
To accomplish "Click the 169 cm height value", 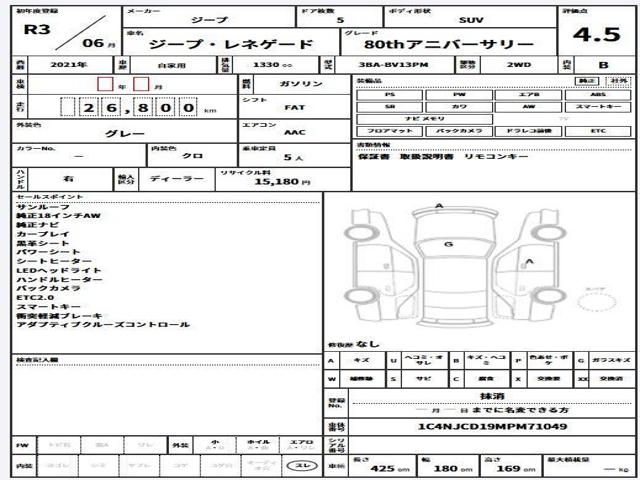I will [516, 469].
